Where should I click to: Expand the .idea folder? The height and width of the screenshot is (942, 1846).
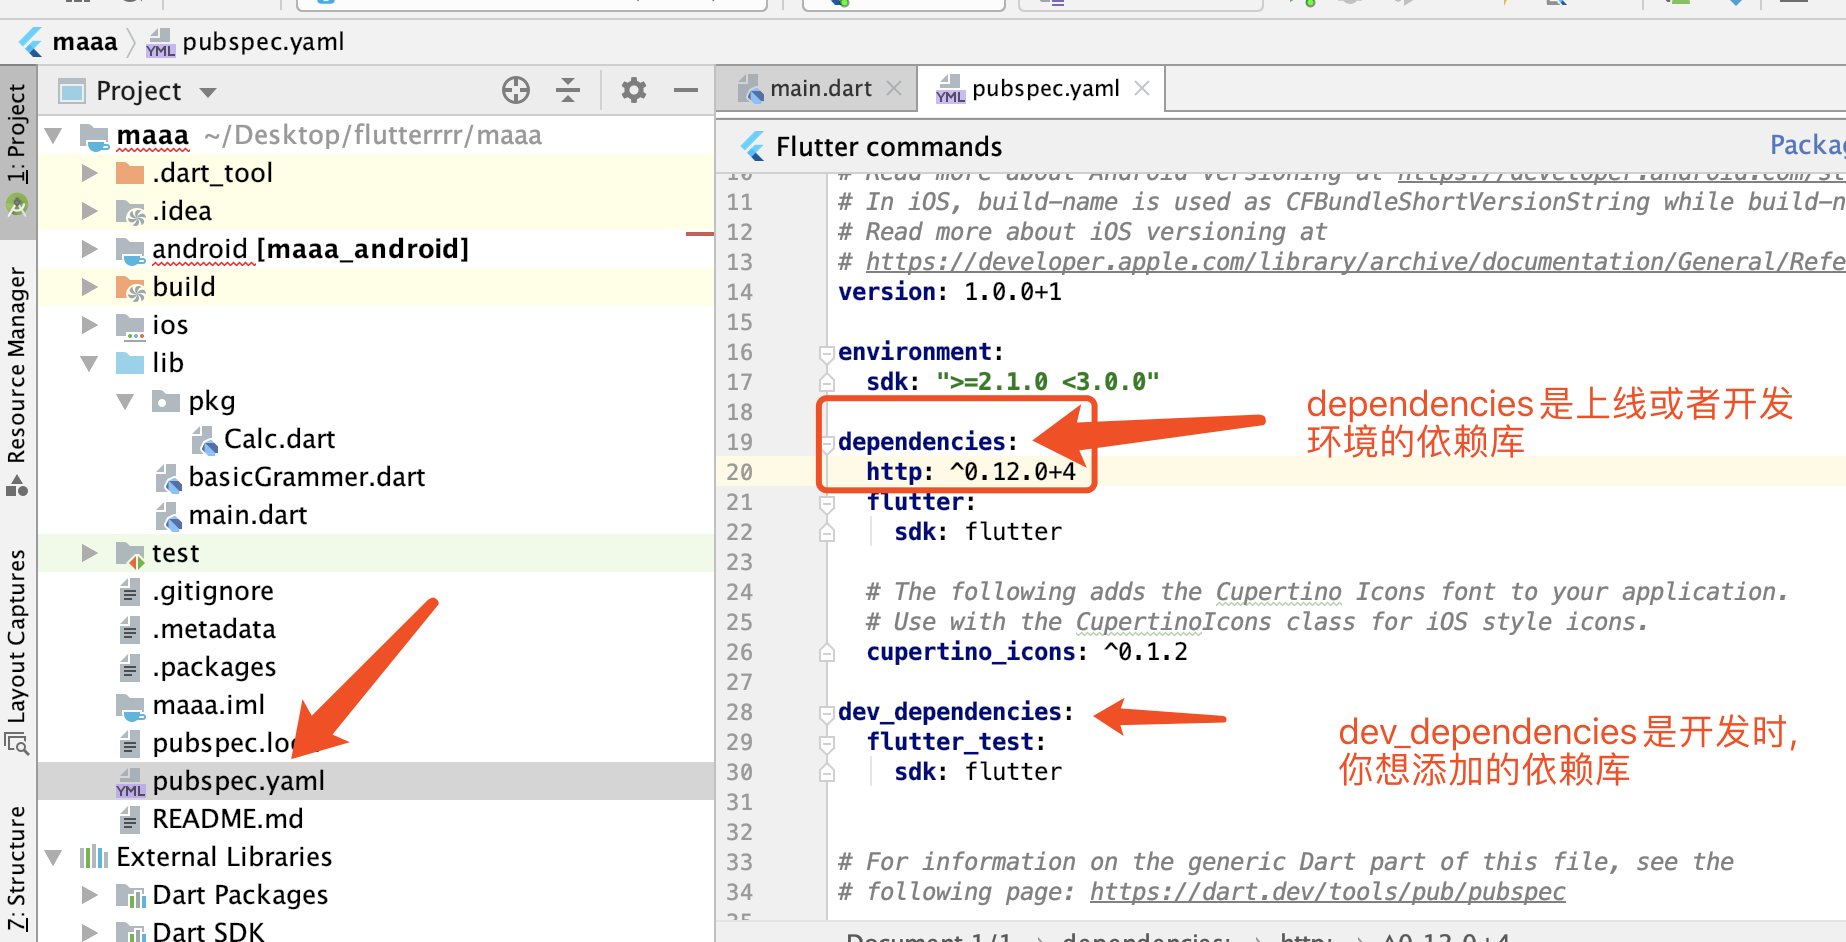tap(90, 211)
